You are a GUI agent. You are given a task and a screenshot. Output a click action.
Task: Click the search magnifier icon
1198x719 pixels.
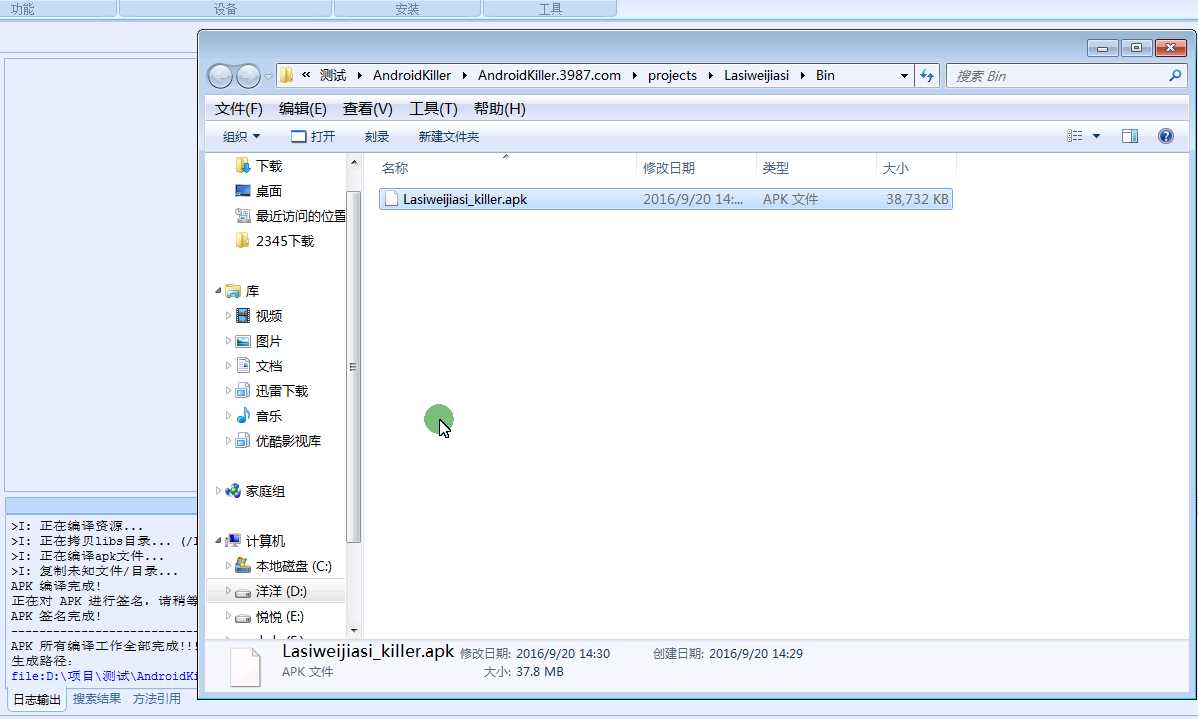pos(1175,76)
